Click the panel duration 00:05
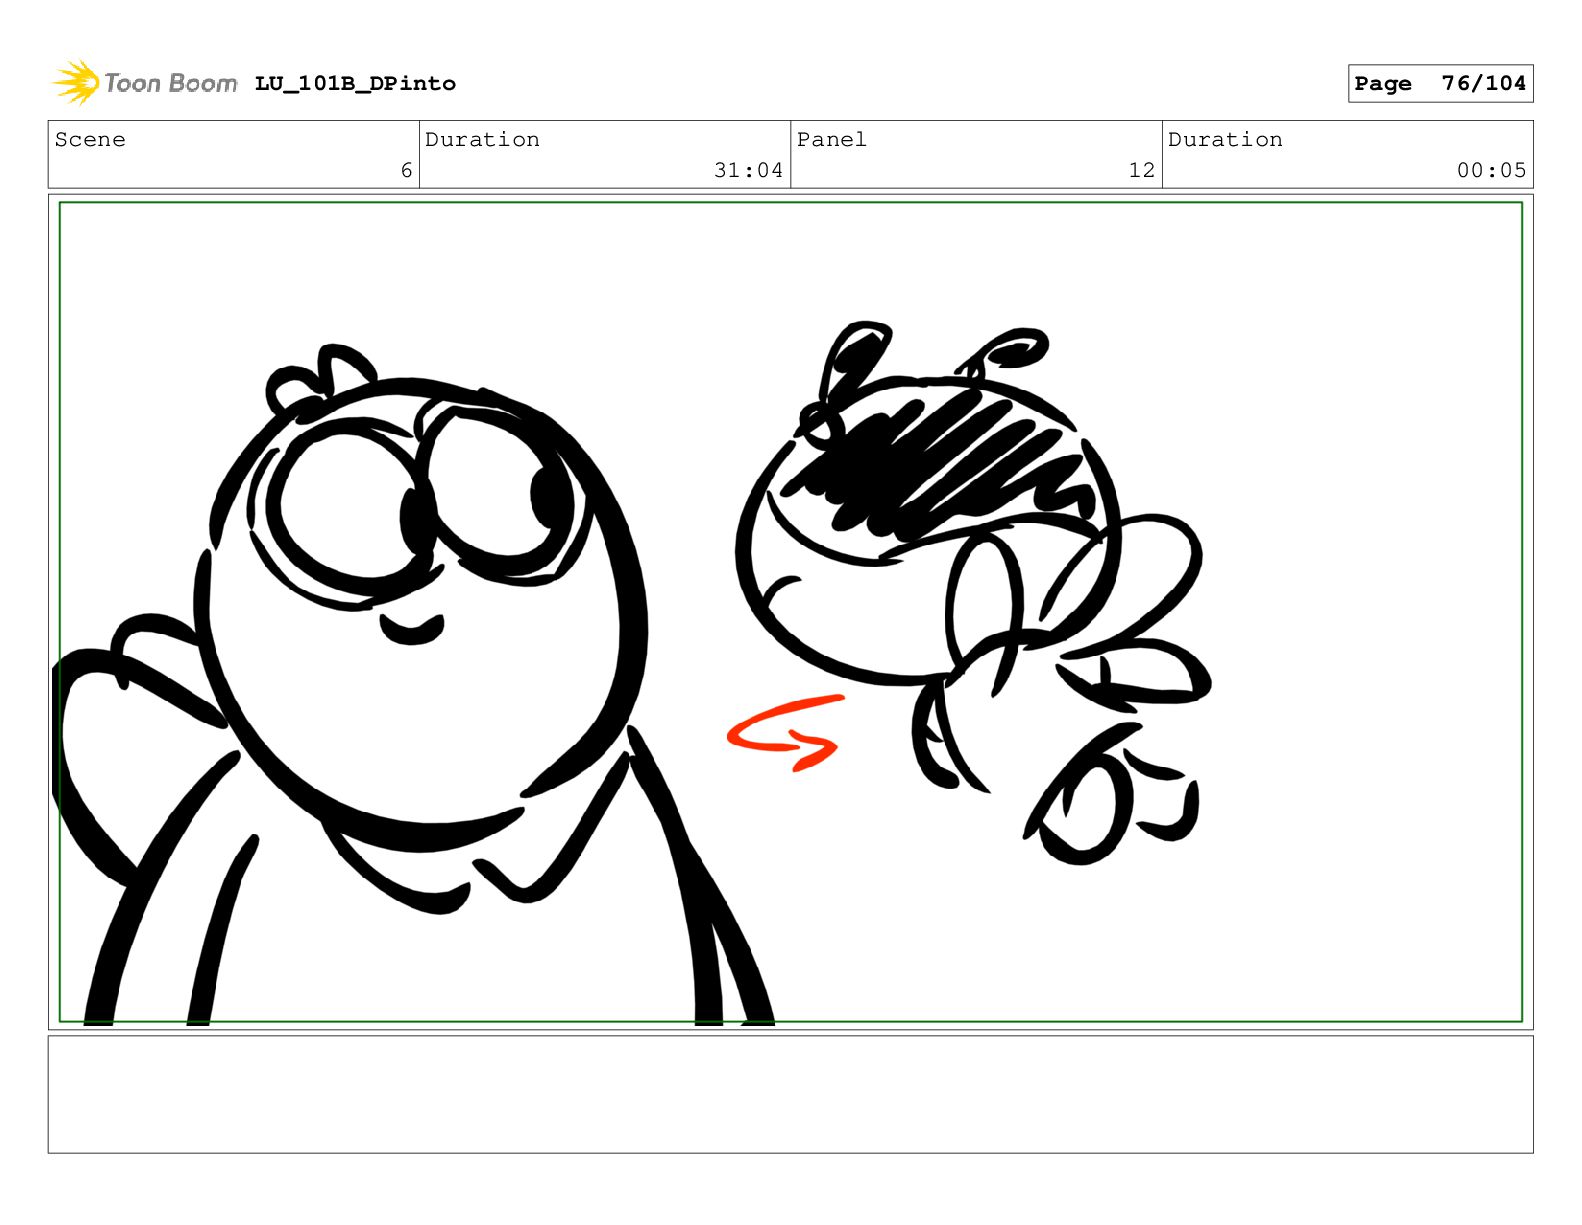Screen dimensions: 1582x1225 click(1491, 171)
